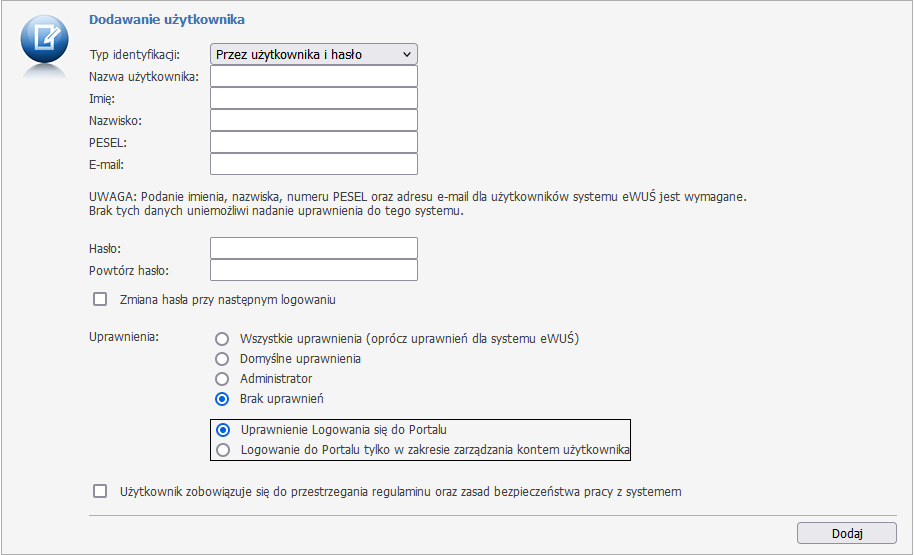Click the Nazwa użytkownika input field
The height and width of the screenshot is (555, 915).
(313, 76)
